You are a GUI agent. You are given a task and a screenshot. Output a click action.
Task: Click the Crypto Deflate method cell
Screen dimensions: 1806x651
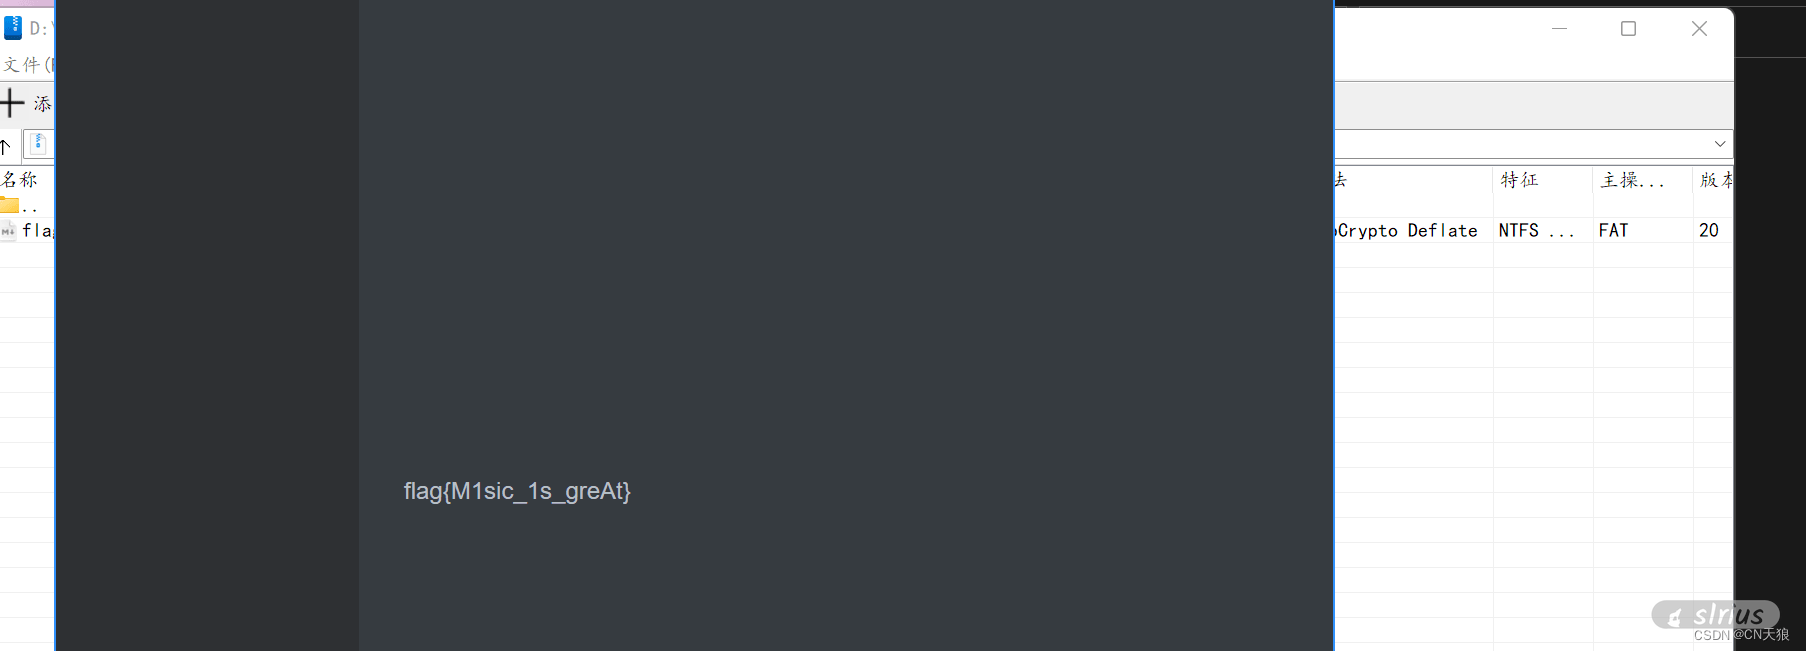pos(1407,231)
